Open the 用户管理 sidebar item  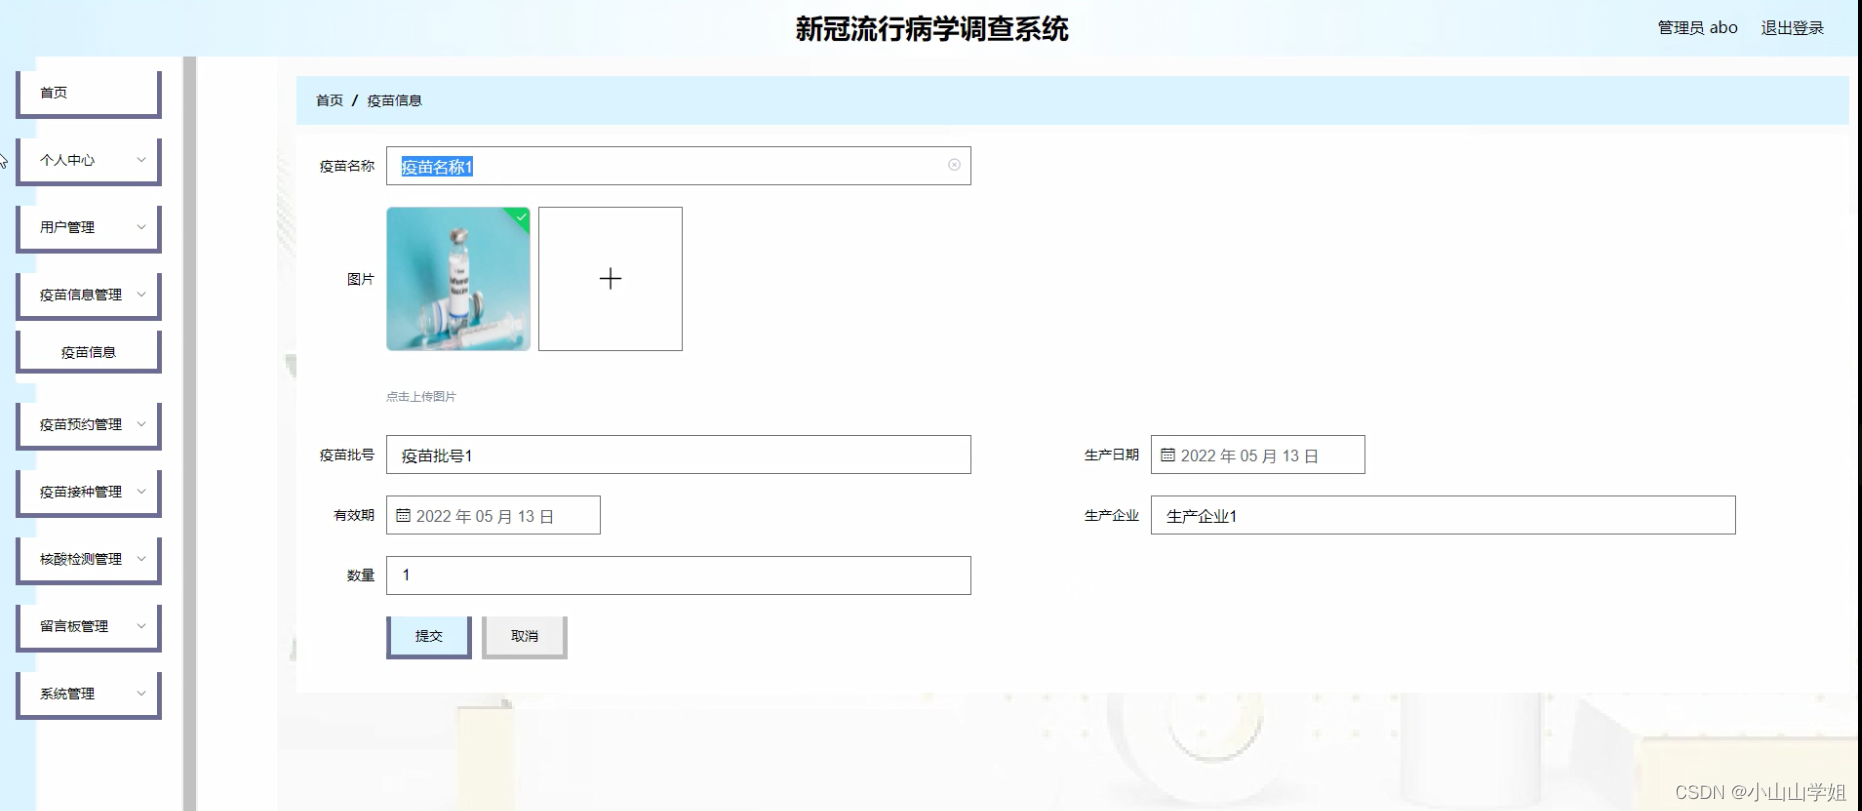coord(89,227)
